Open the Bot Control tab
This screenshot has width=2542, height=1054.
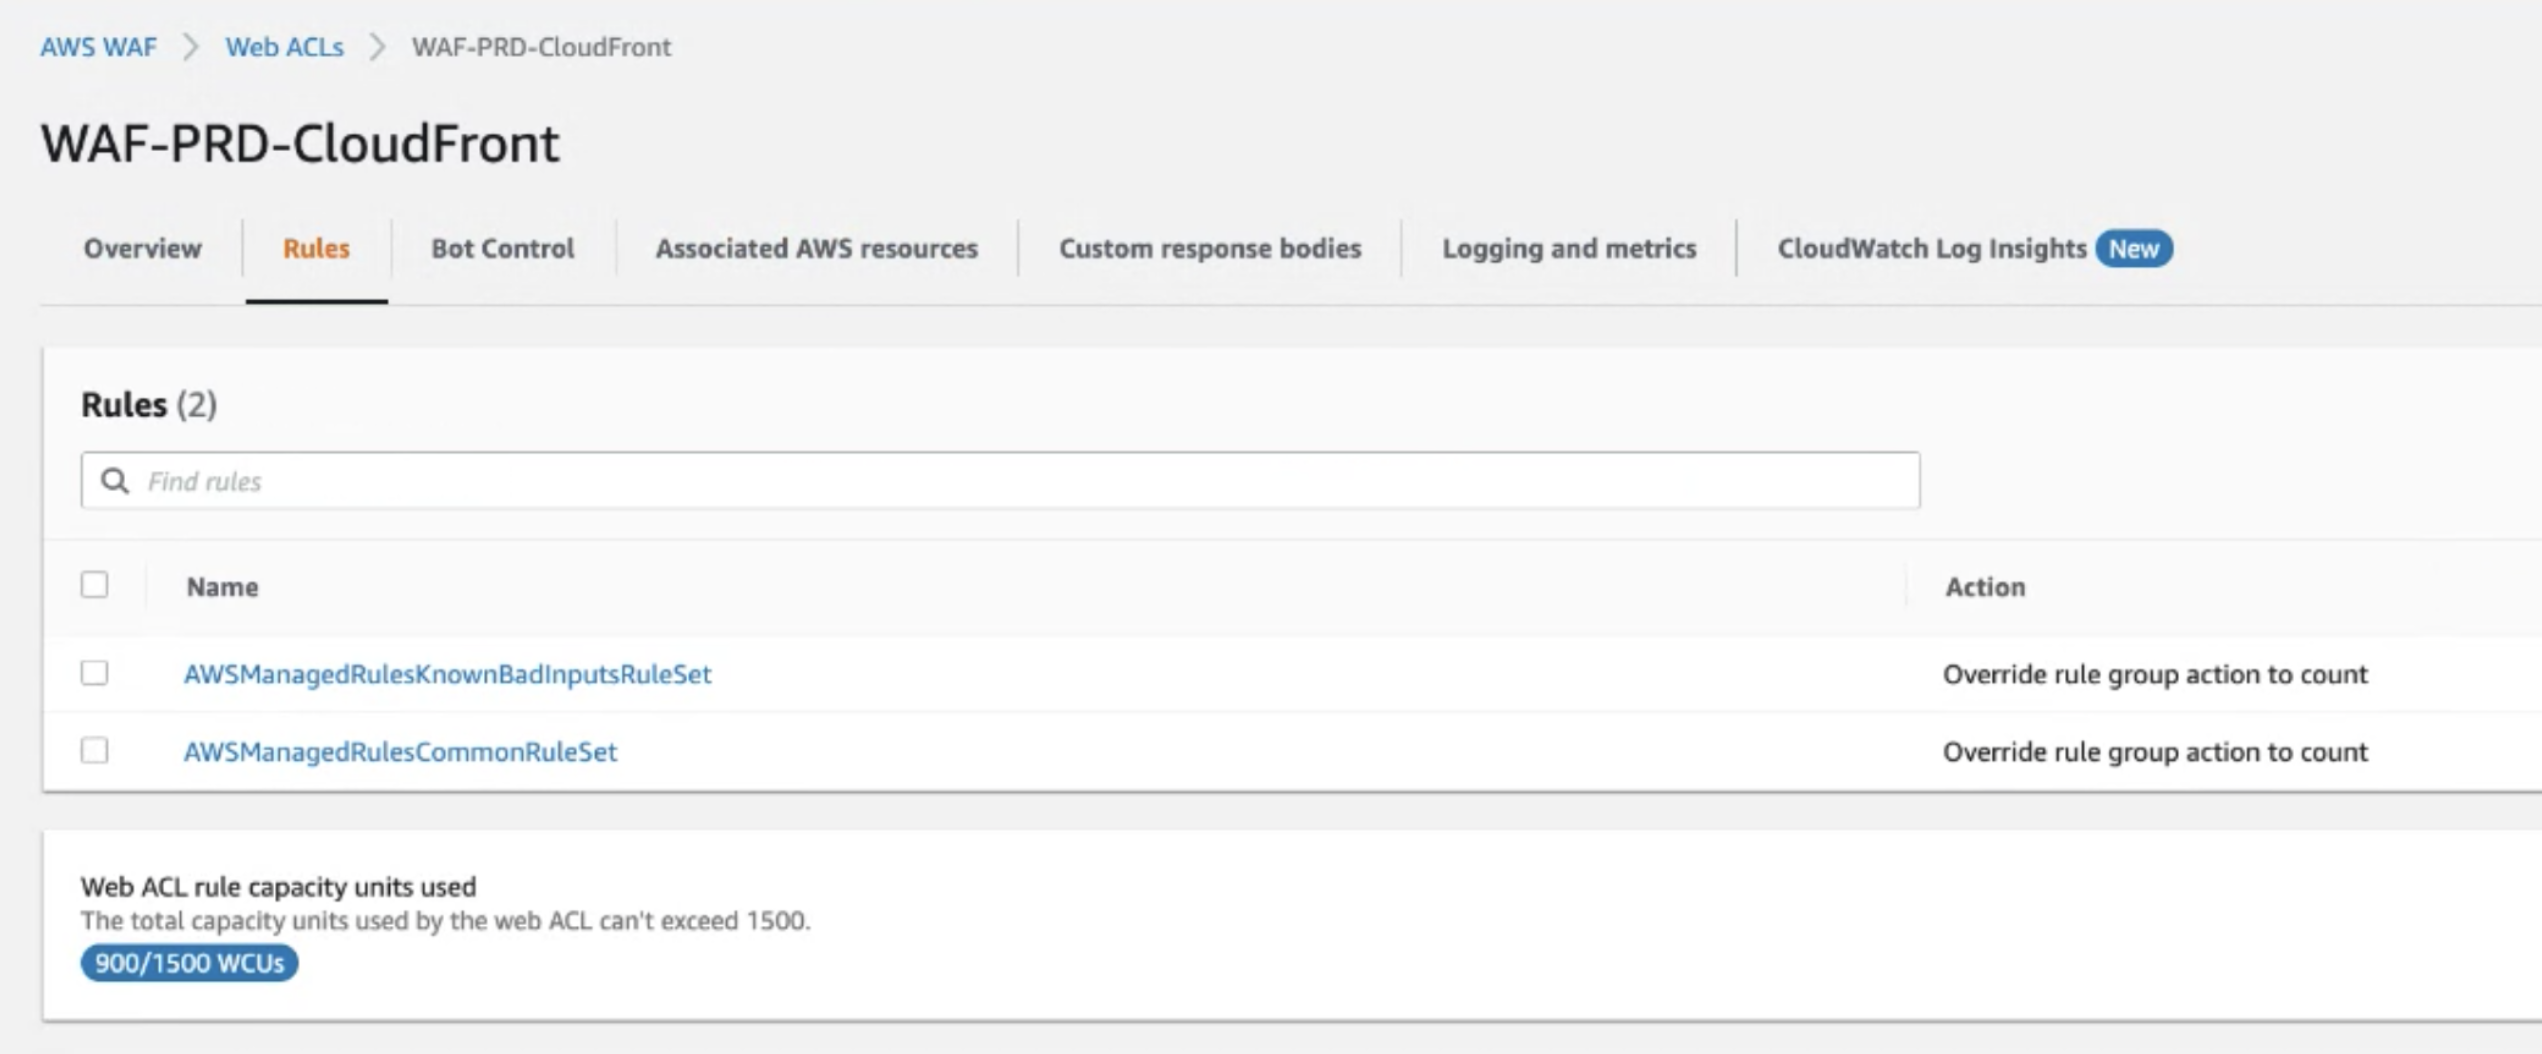coord(502,248)
